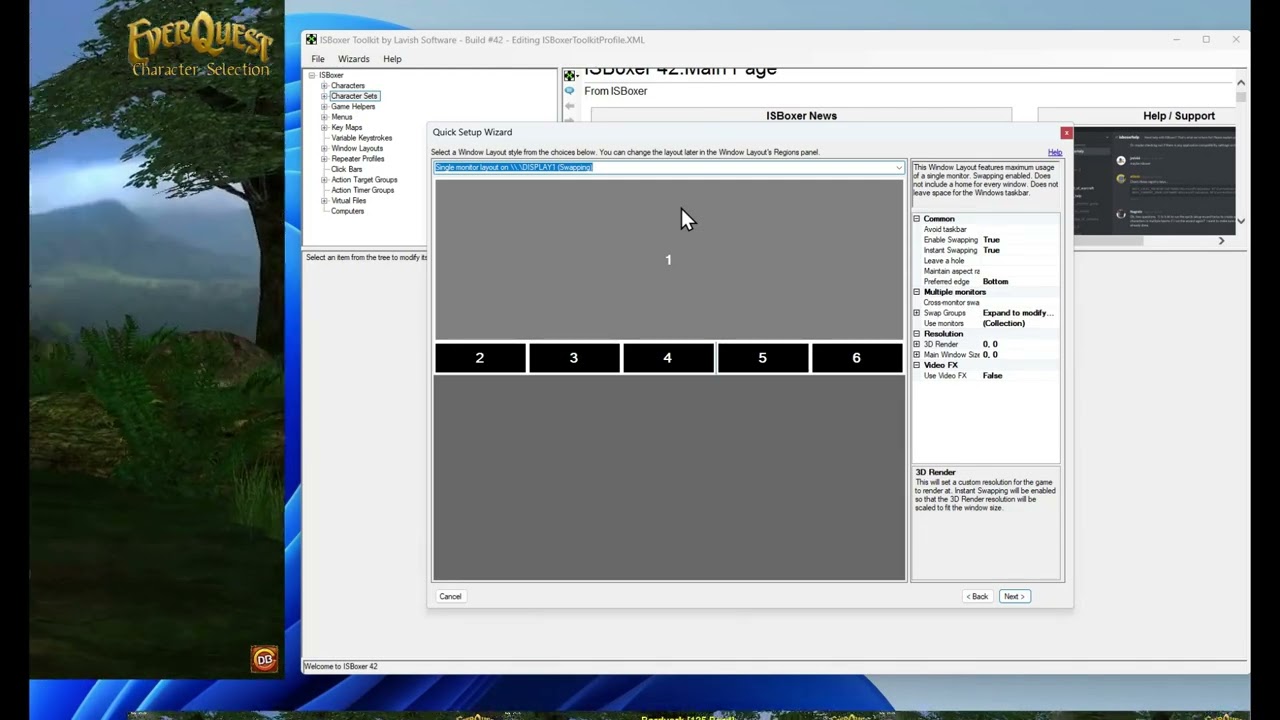Select region 6 in the layout preview
Screen dimensions: 1280x720
856,358
